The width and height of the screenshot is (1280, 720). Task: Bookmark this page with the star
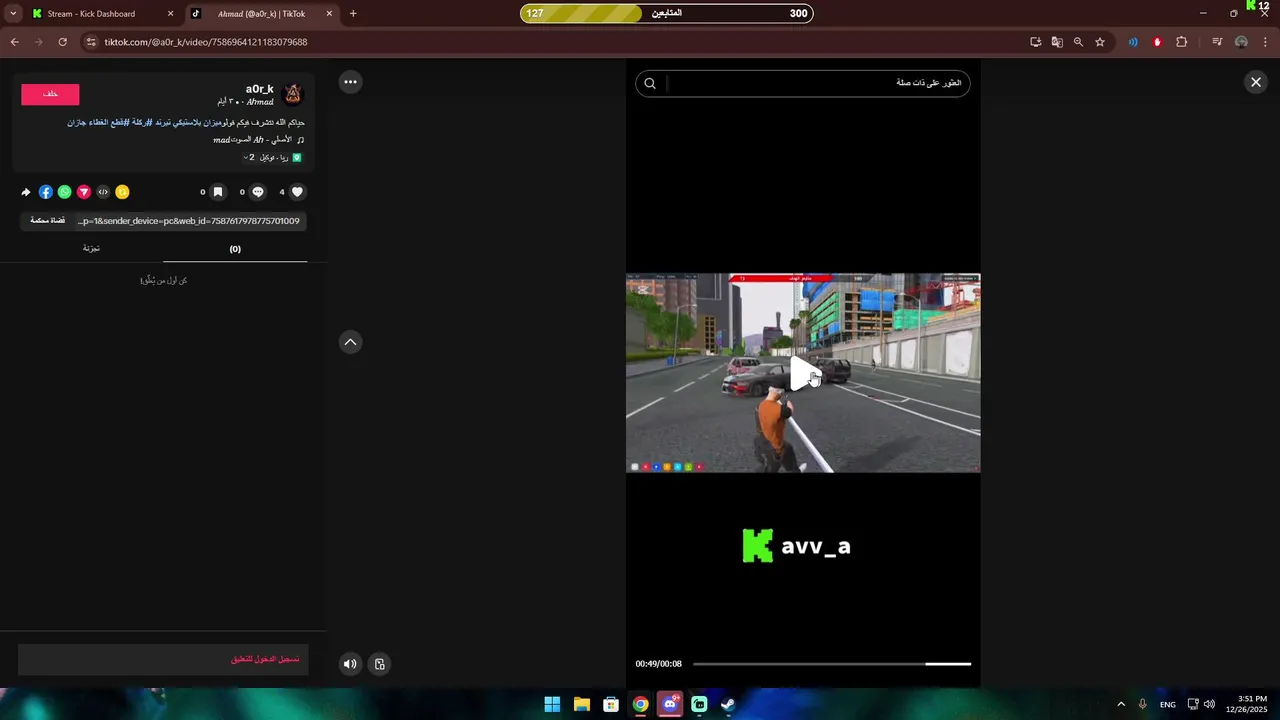point(1100,42)
